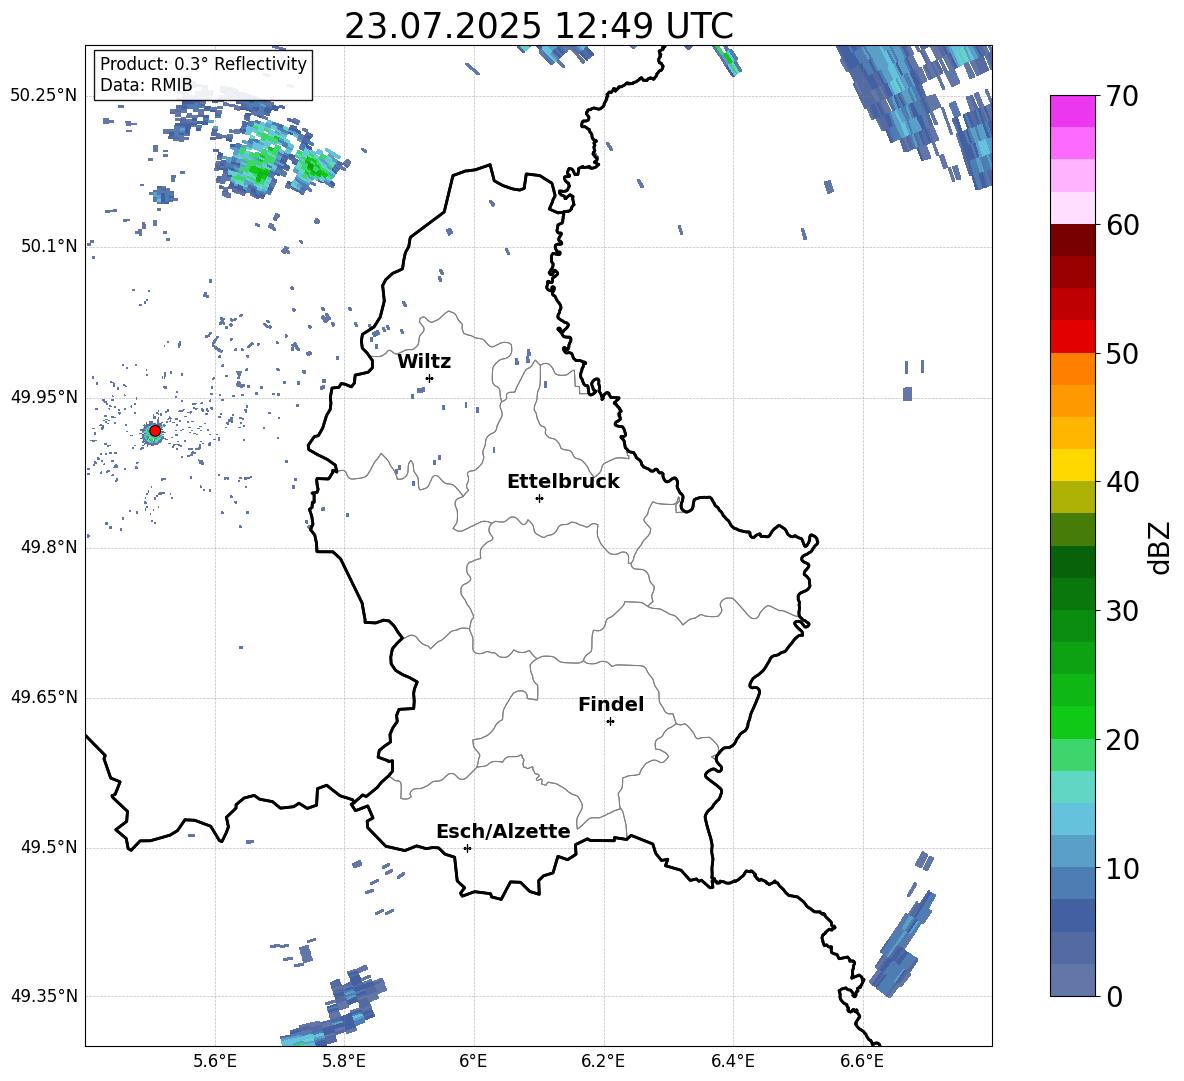Click the Esch/Alzette city label
The image size is (1184, 1081).
503,831
